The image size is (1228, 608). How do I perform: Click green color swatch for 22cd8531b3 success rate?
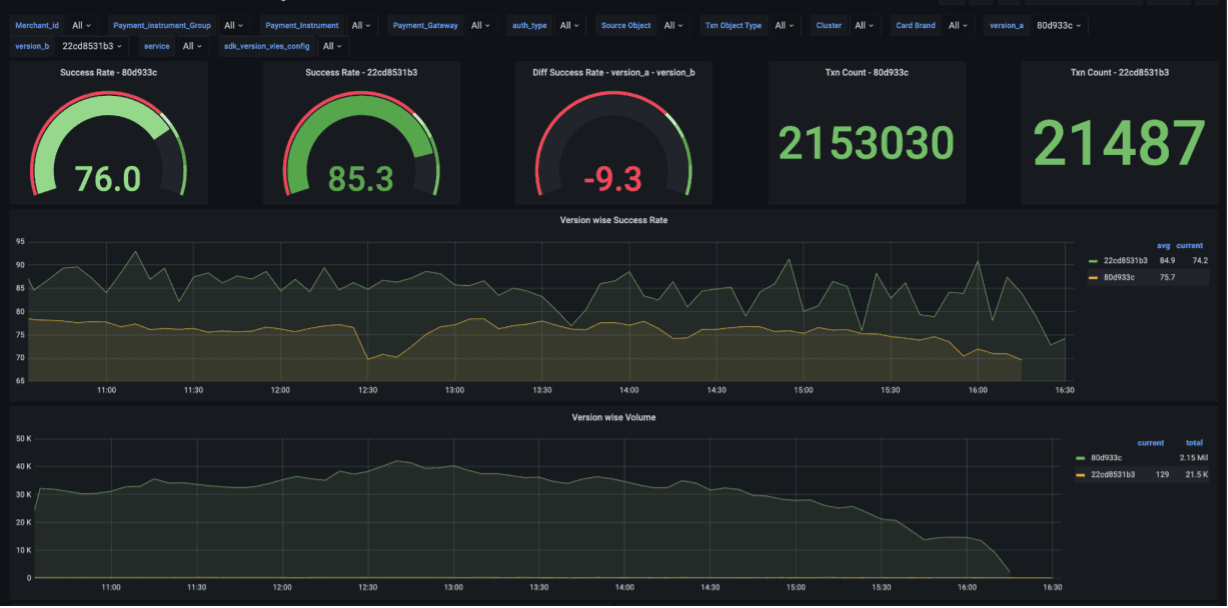1093,260
